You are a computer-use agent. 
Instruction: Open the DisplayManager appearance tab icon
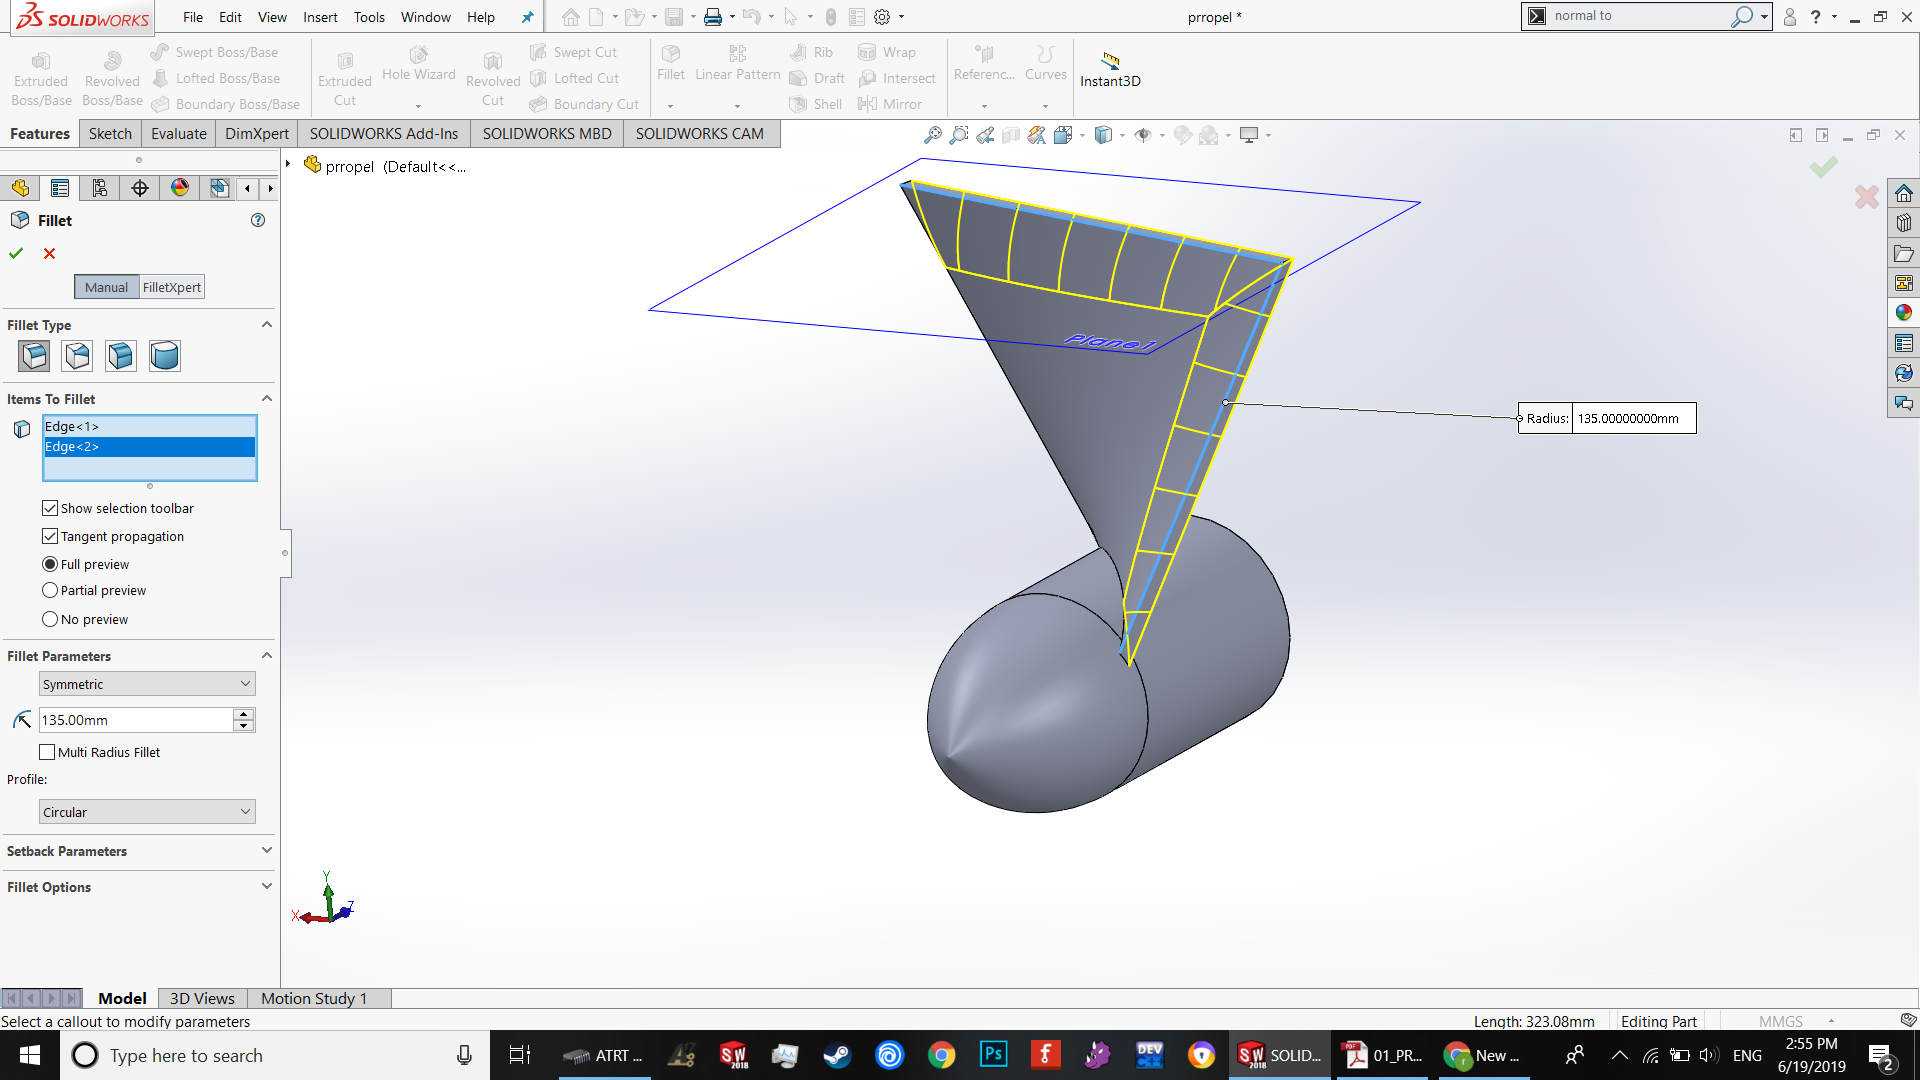(x=180, y=188)
